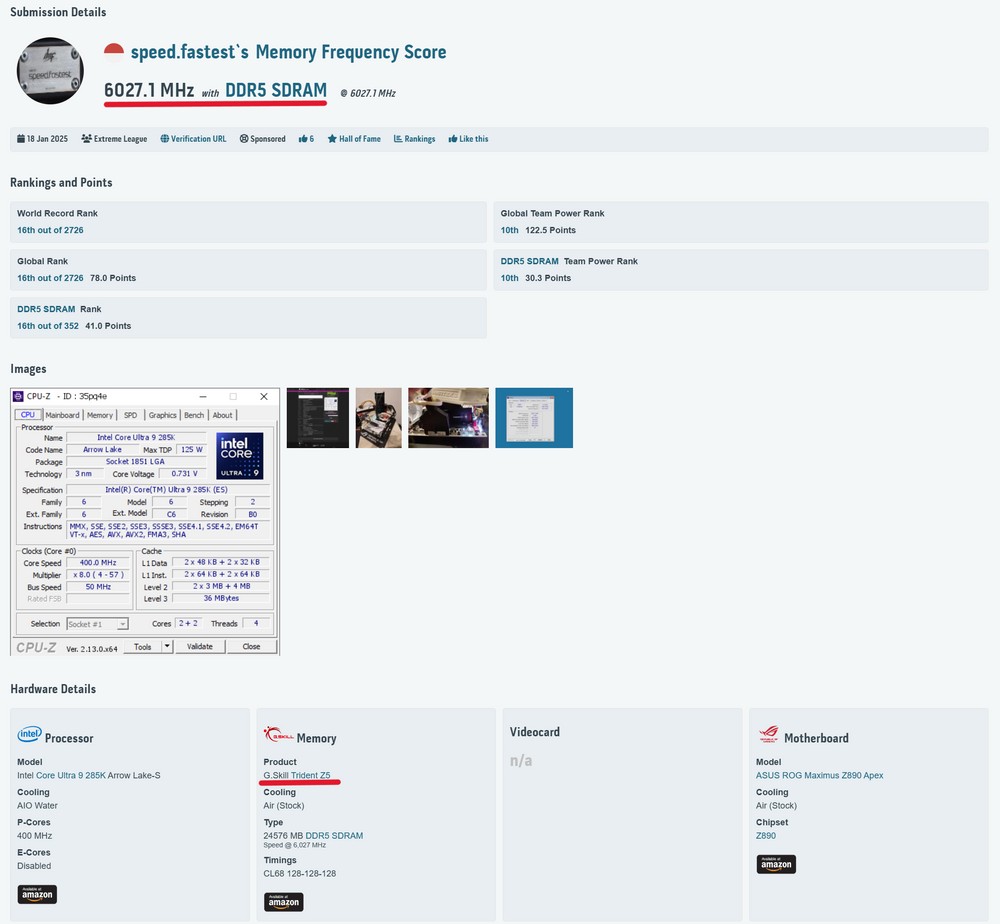Expand the arrow next to Tools in CPU-Z
Viewport: 1000px width, 924px height.
point(167,647)
